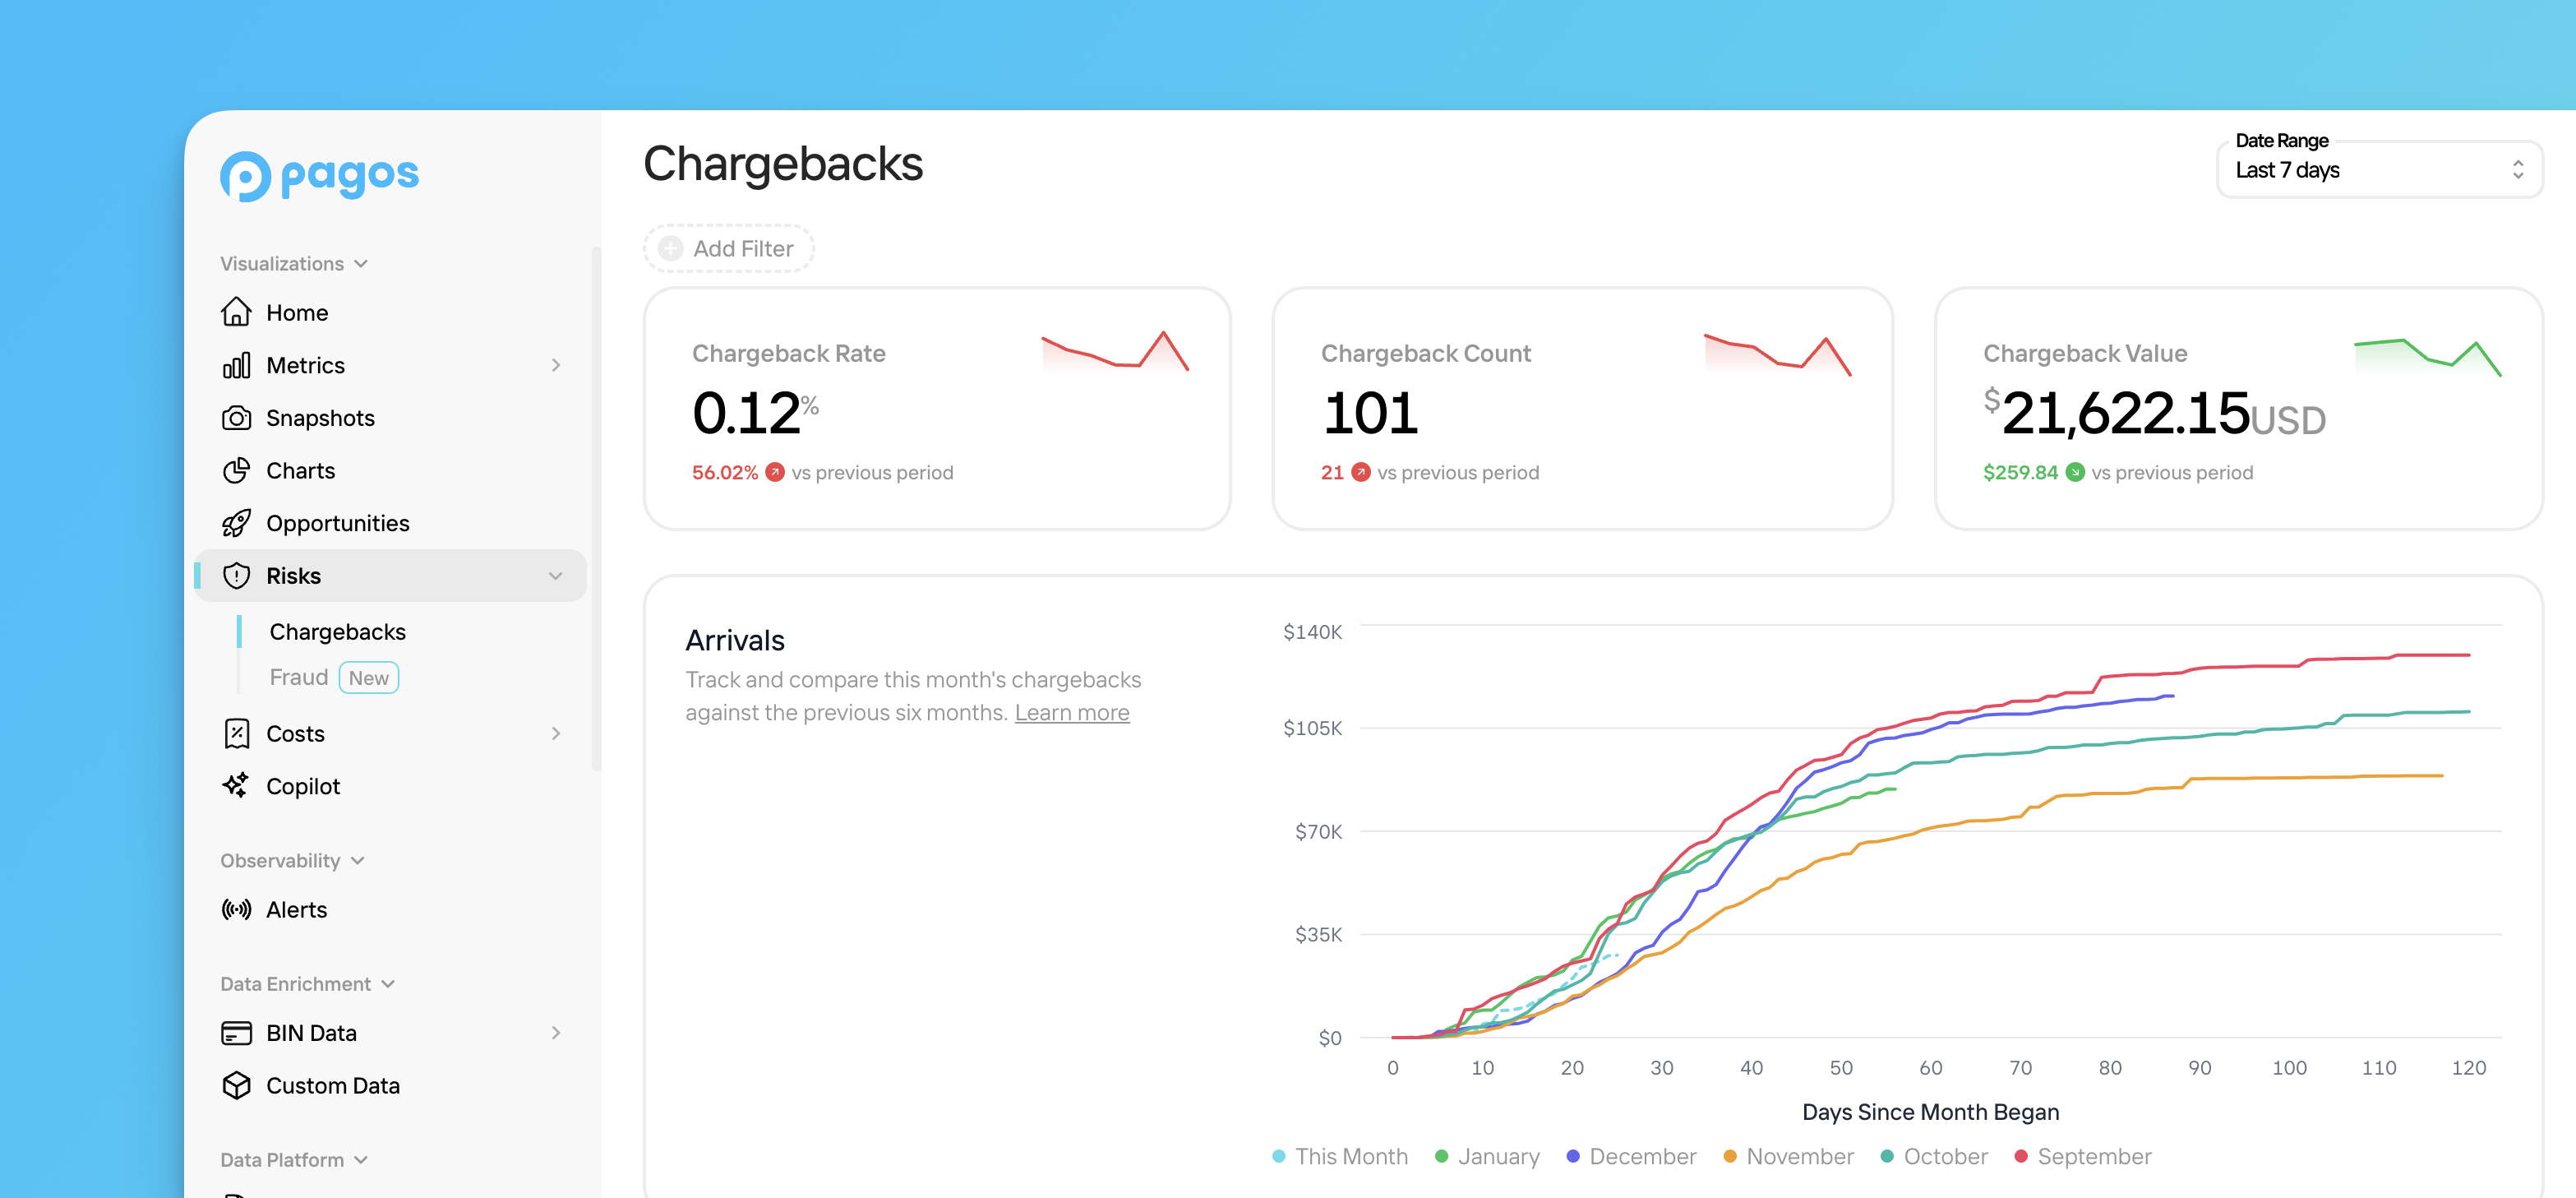Expand the Costs submenu arrow
Screen dimensions: 2576x1198
(x=556, y=733)
